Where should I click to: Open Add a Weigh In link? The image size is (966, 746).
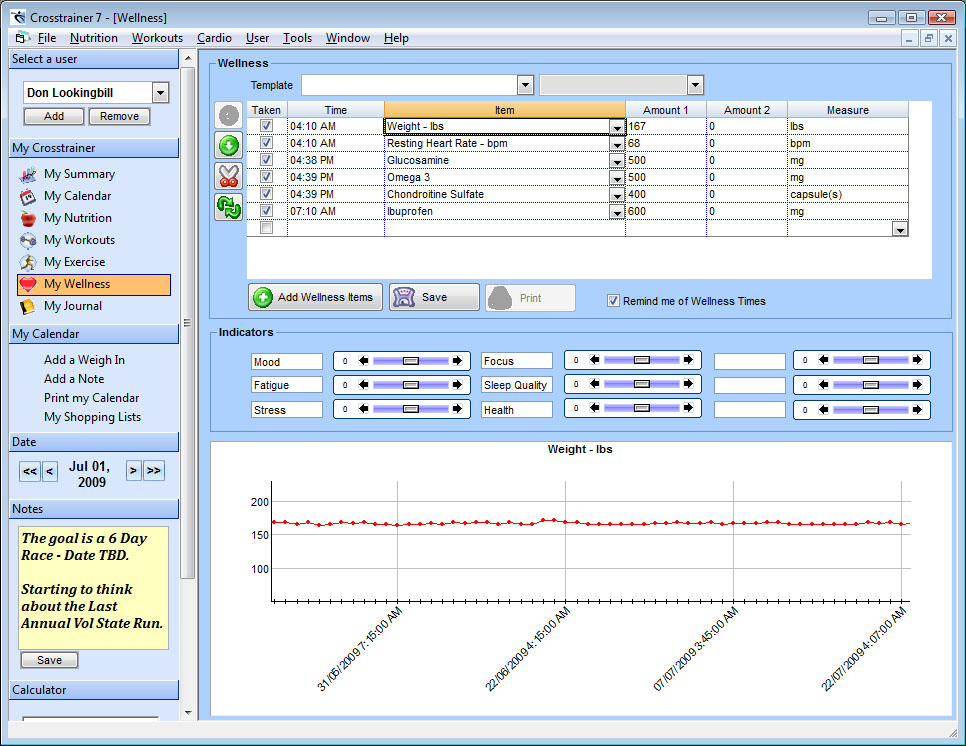[x=84, y=360]
